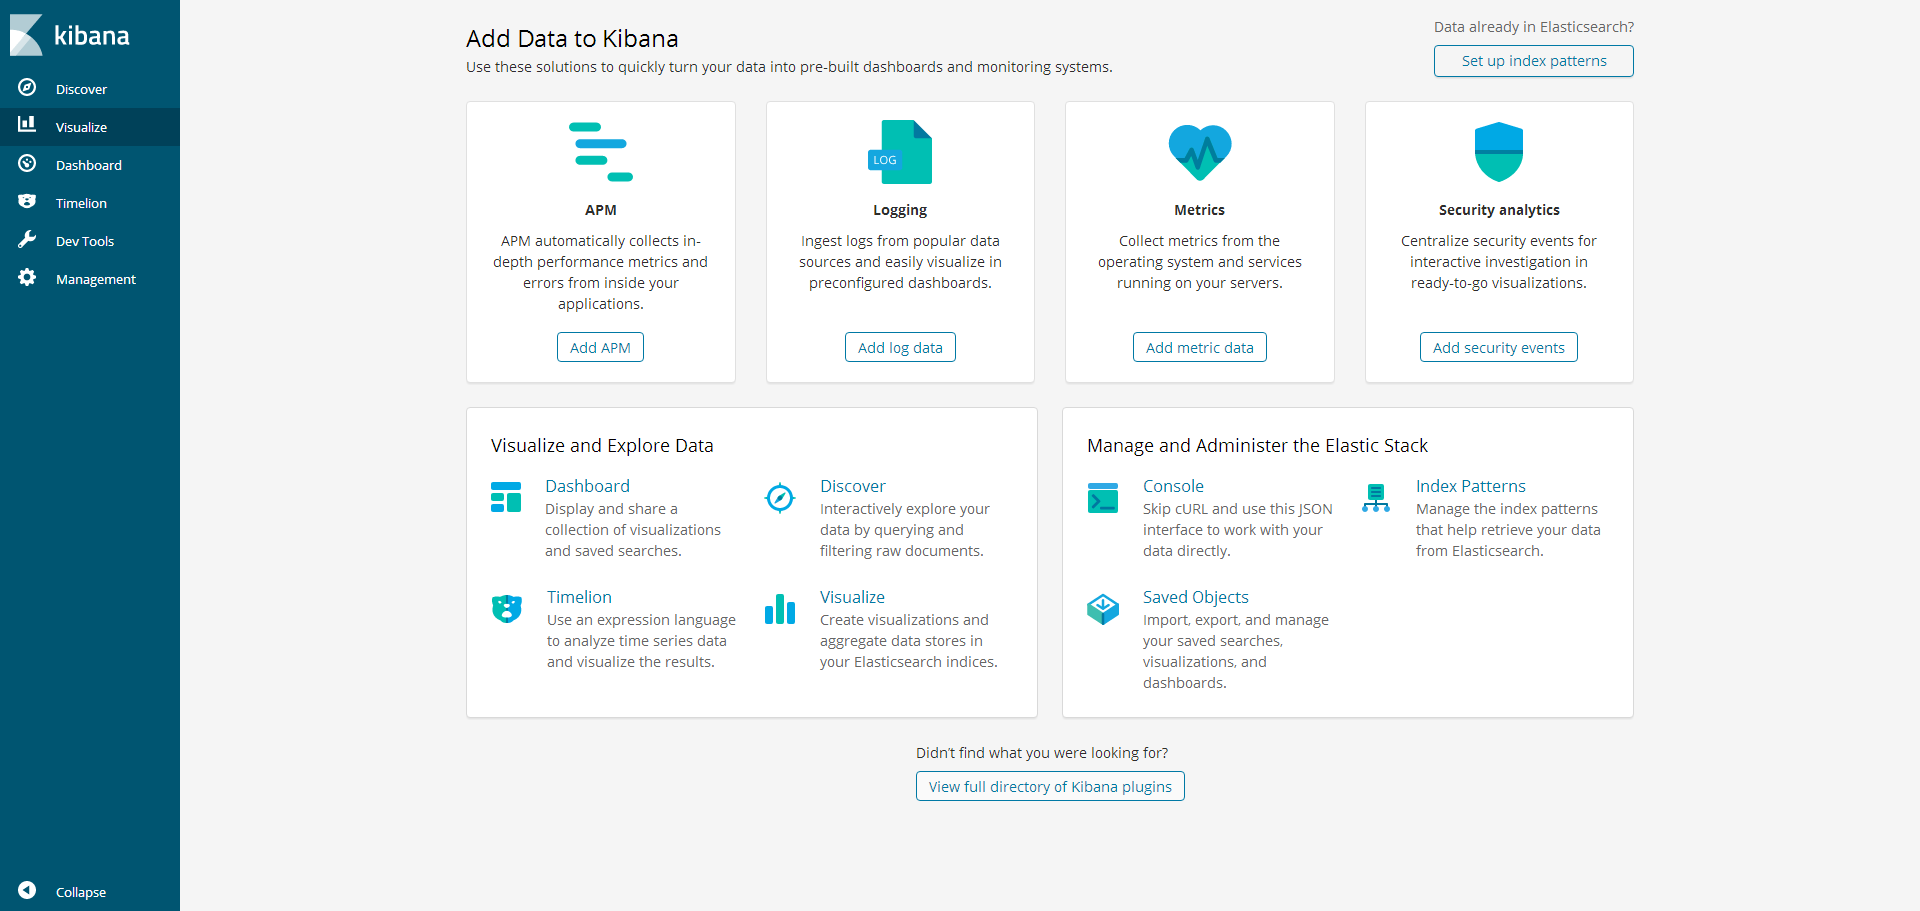Go to Dashboard in sidebar menu

89,165
